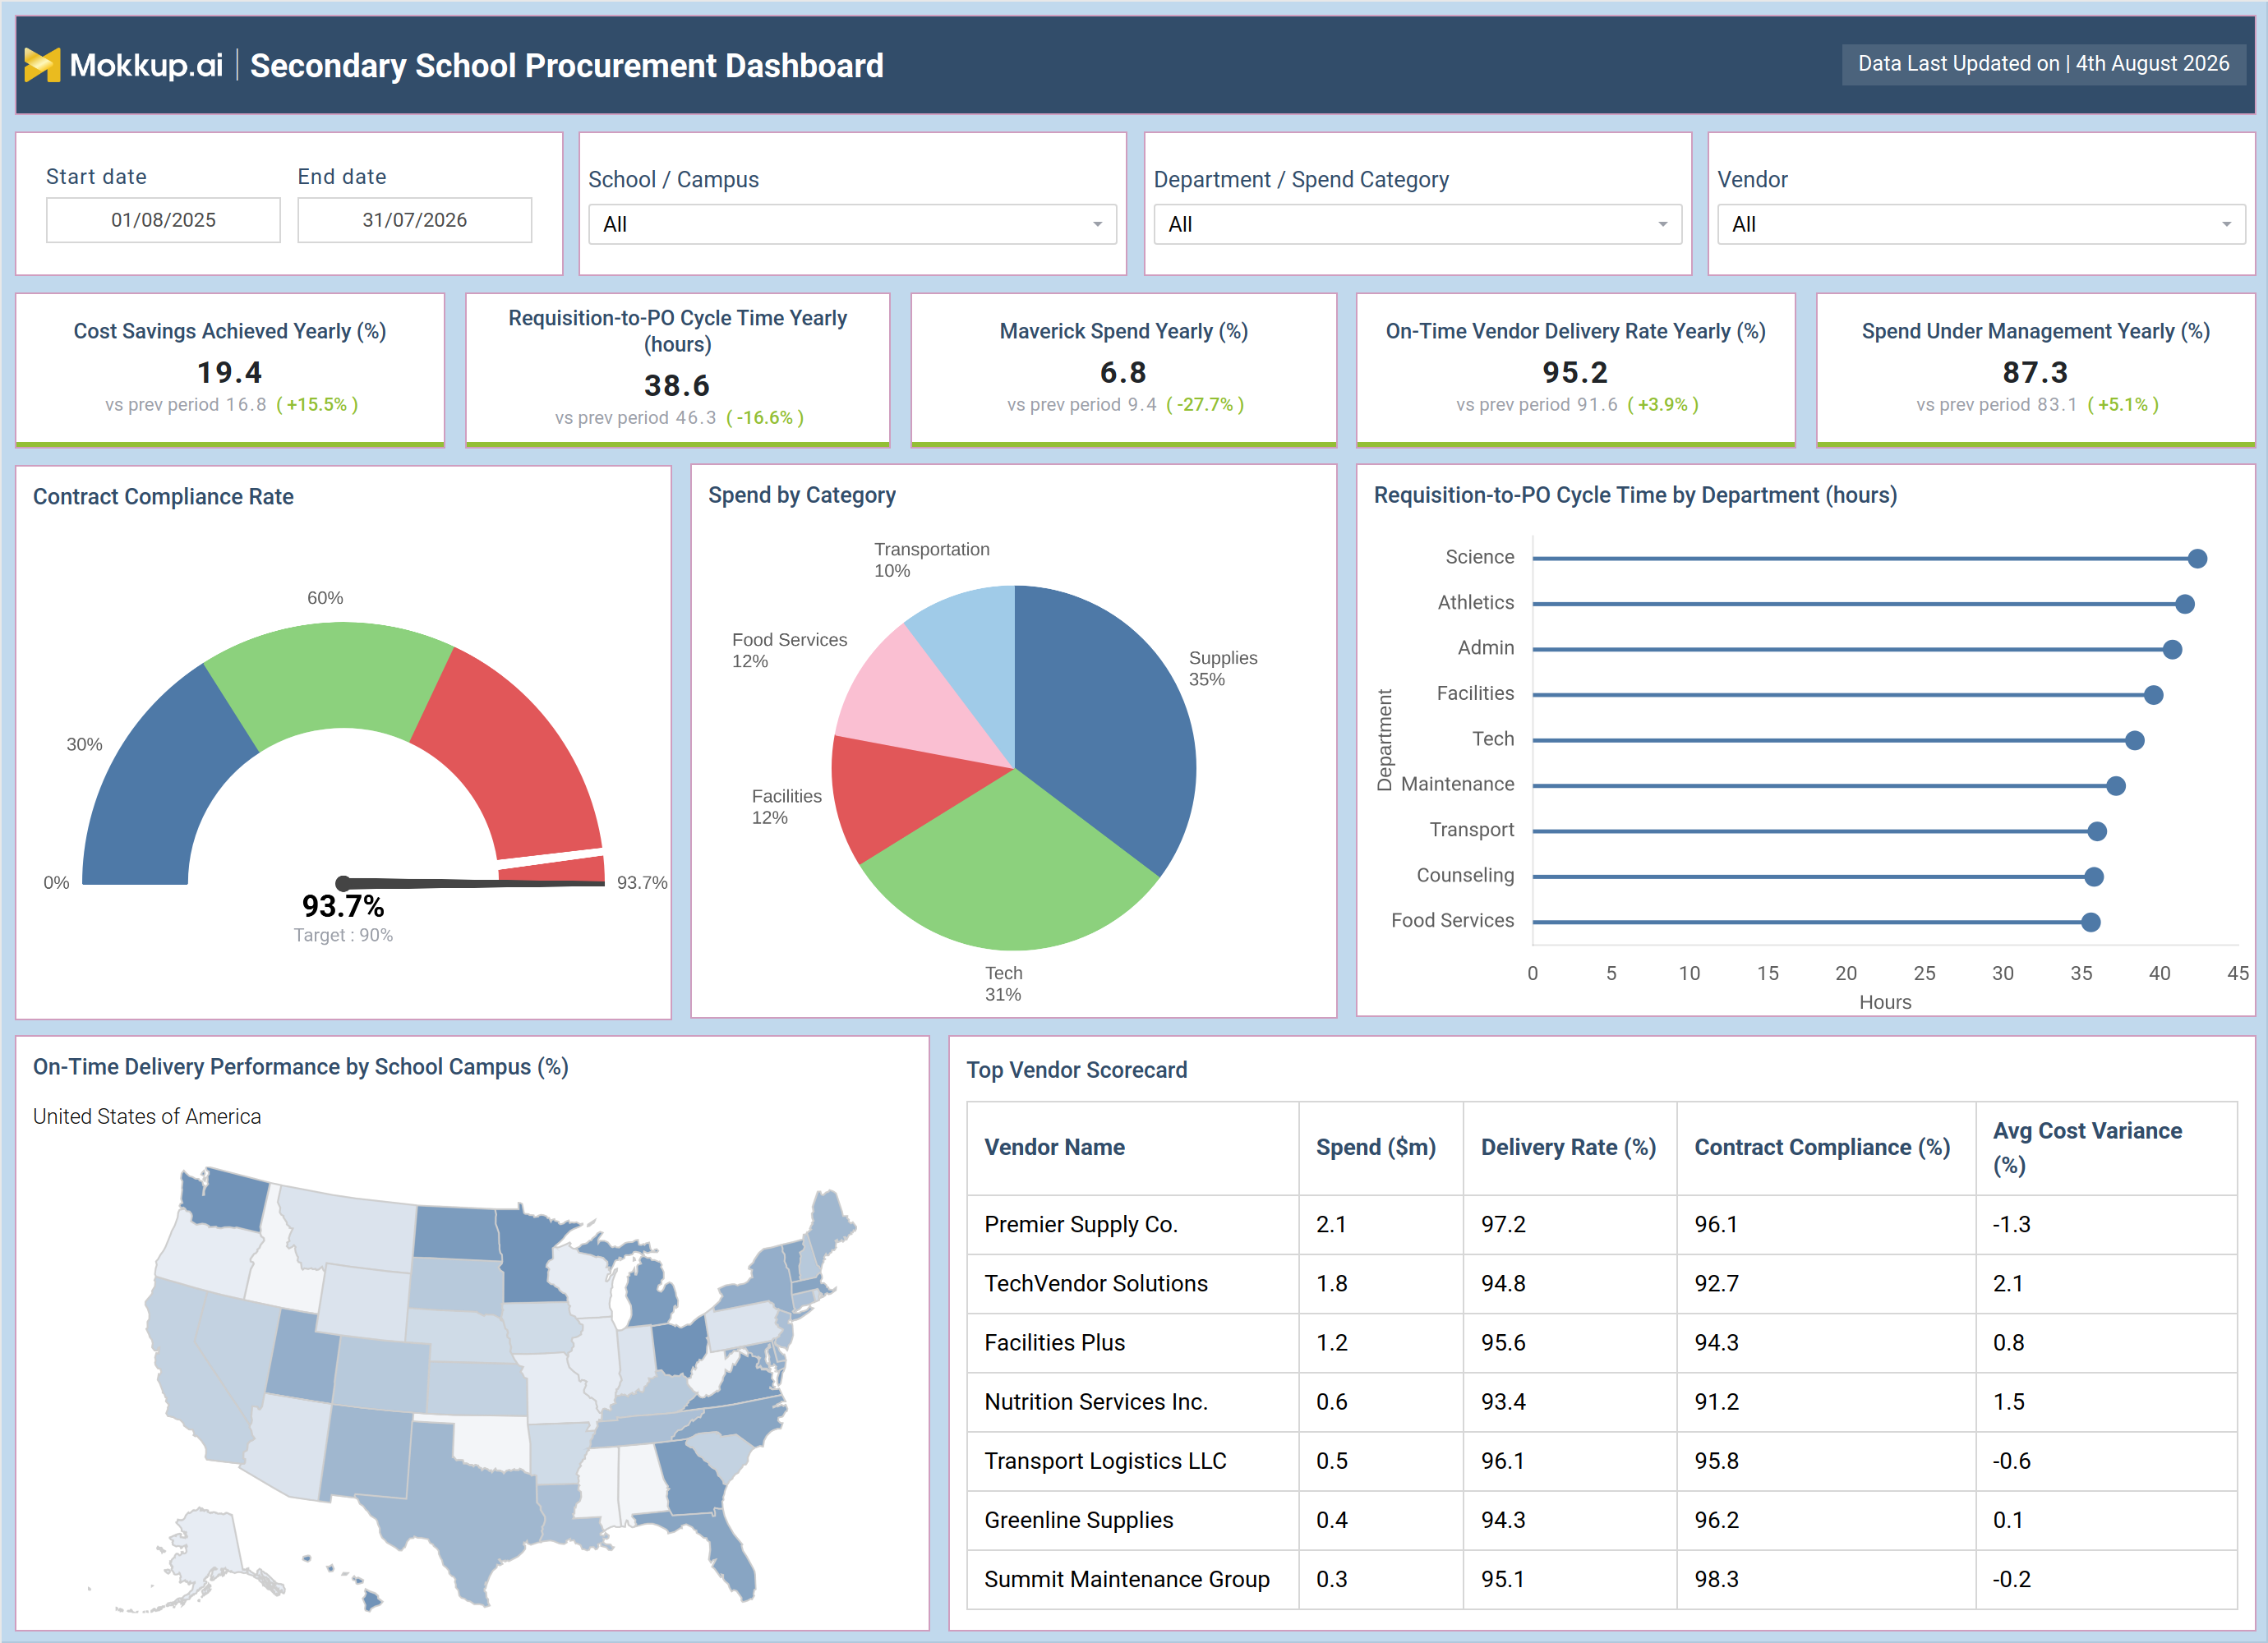2268x1643 pixels.
Task: Click the Data Last Updated badge
Action: 2043,64
